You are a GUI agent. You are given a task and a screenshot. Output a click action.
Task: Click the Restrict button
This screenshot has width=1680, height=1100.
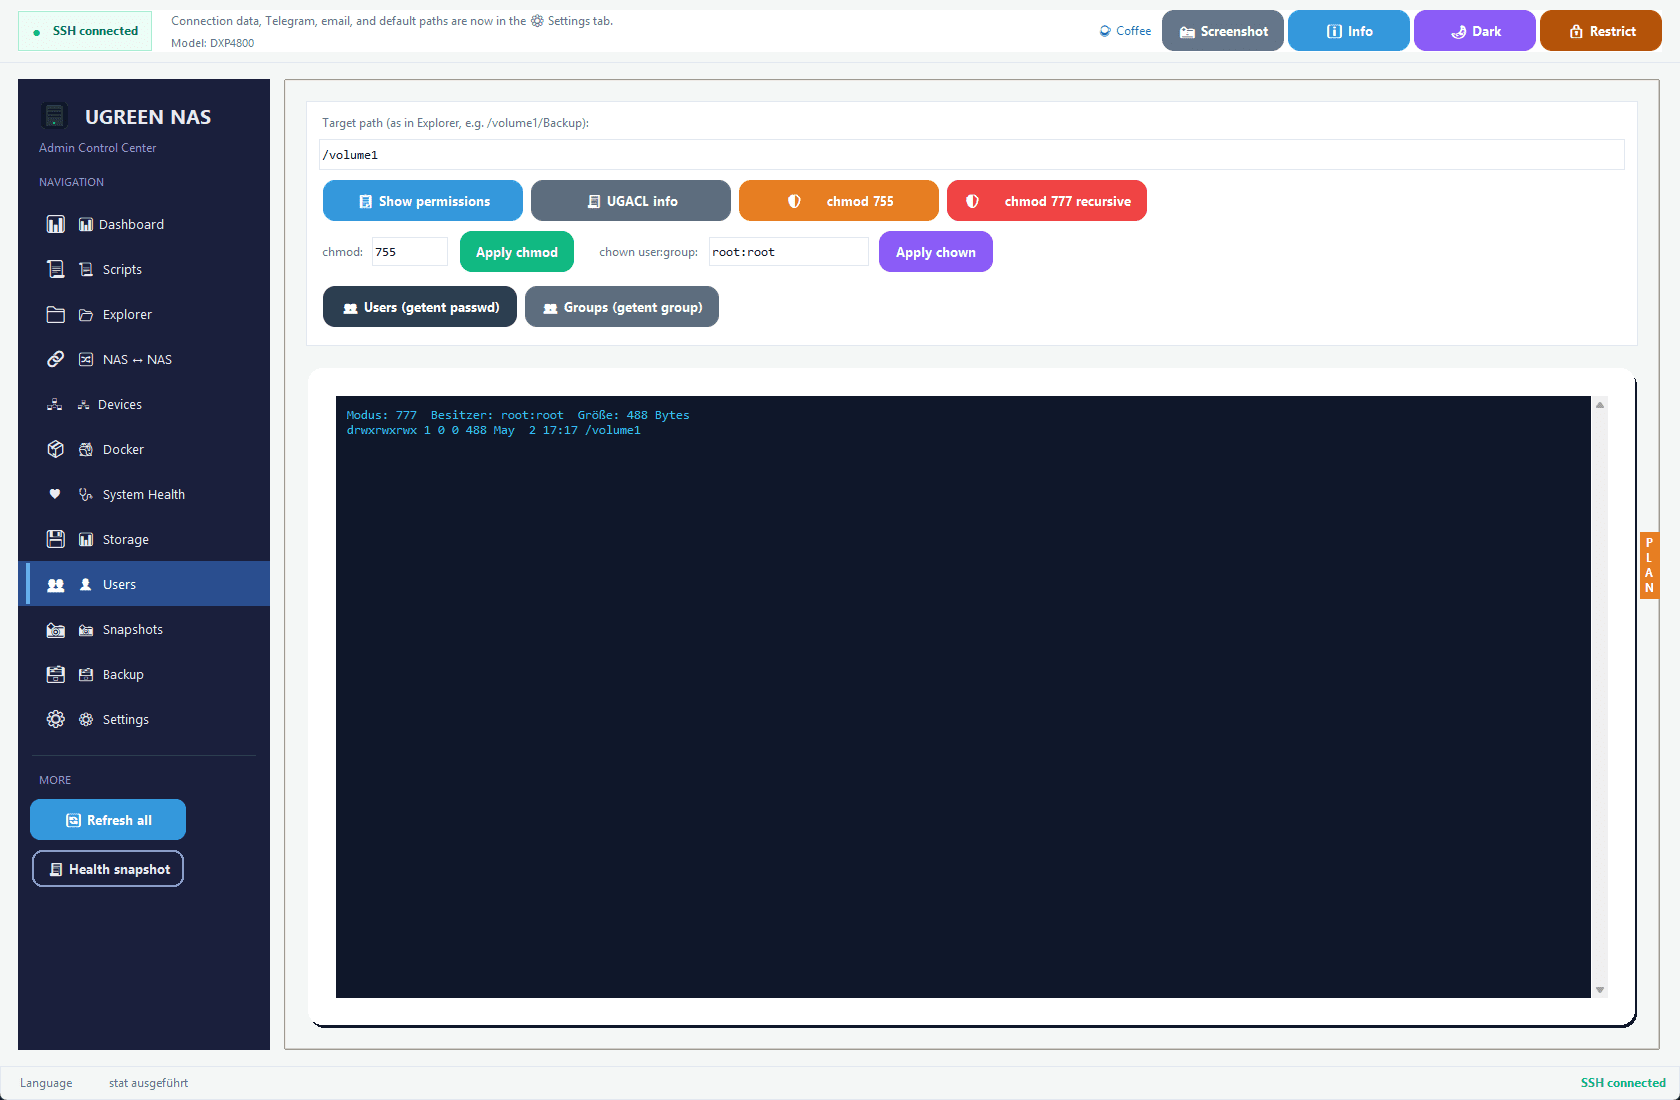[x=1601, y=31]
